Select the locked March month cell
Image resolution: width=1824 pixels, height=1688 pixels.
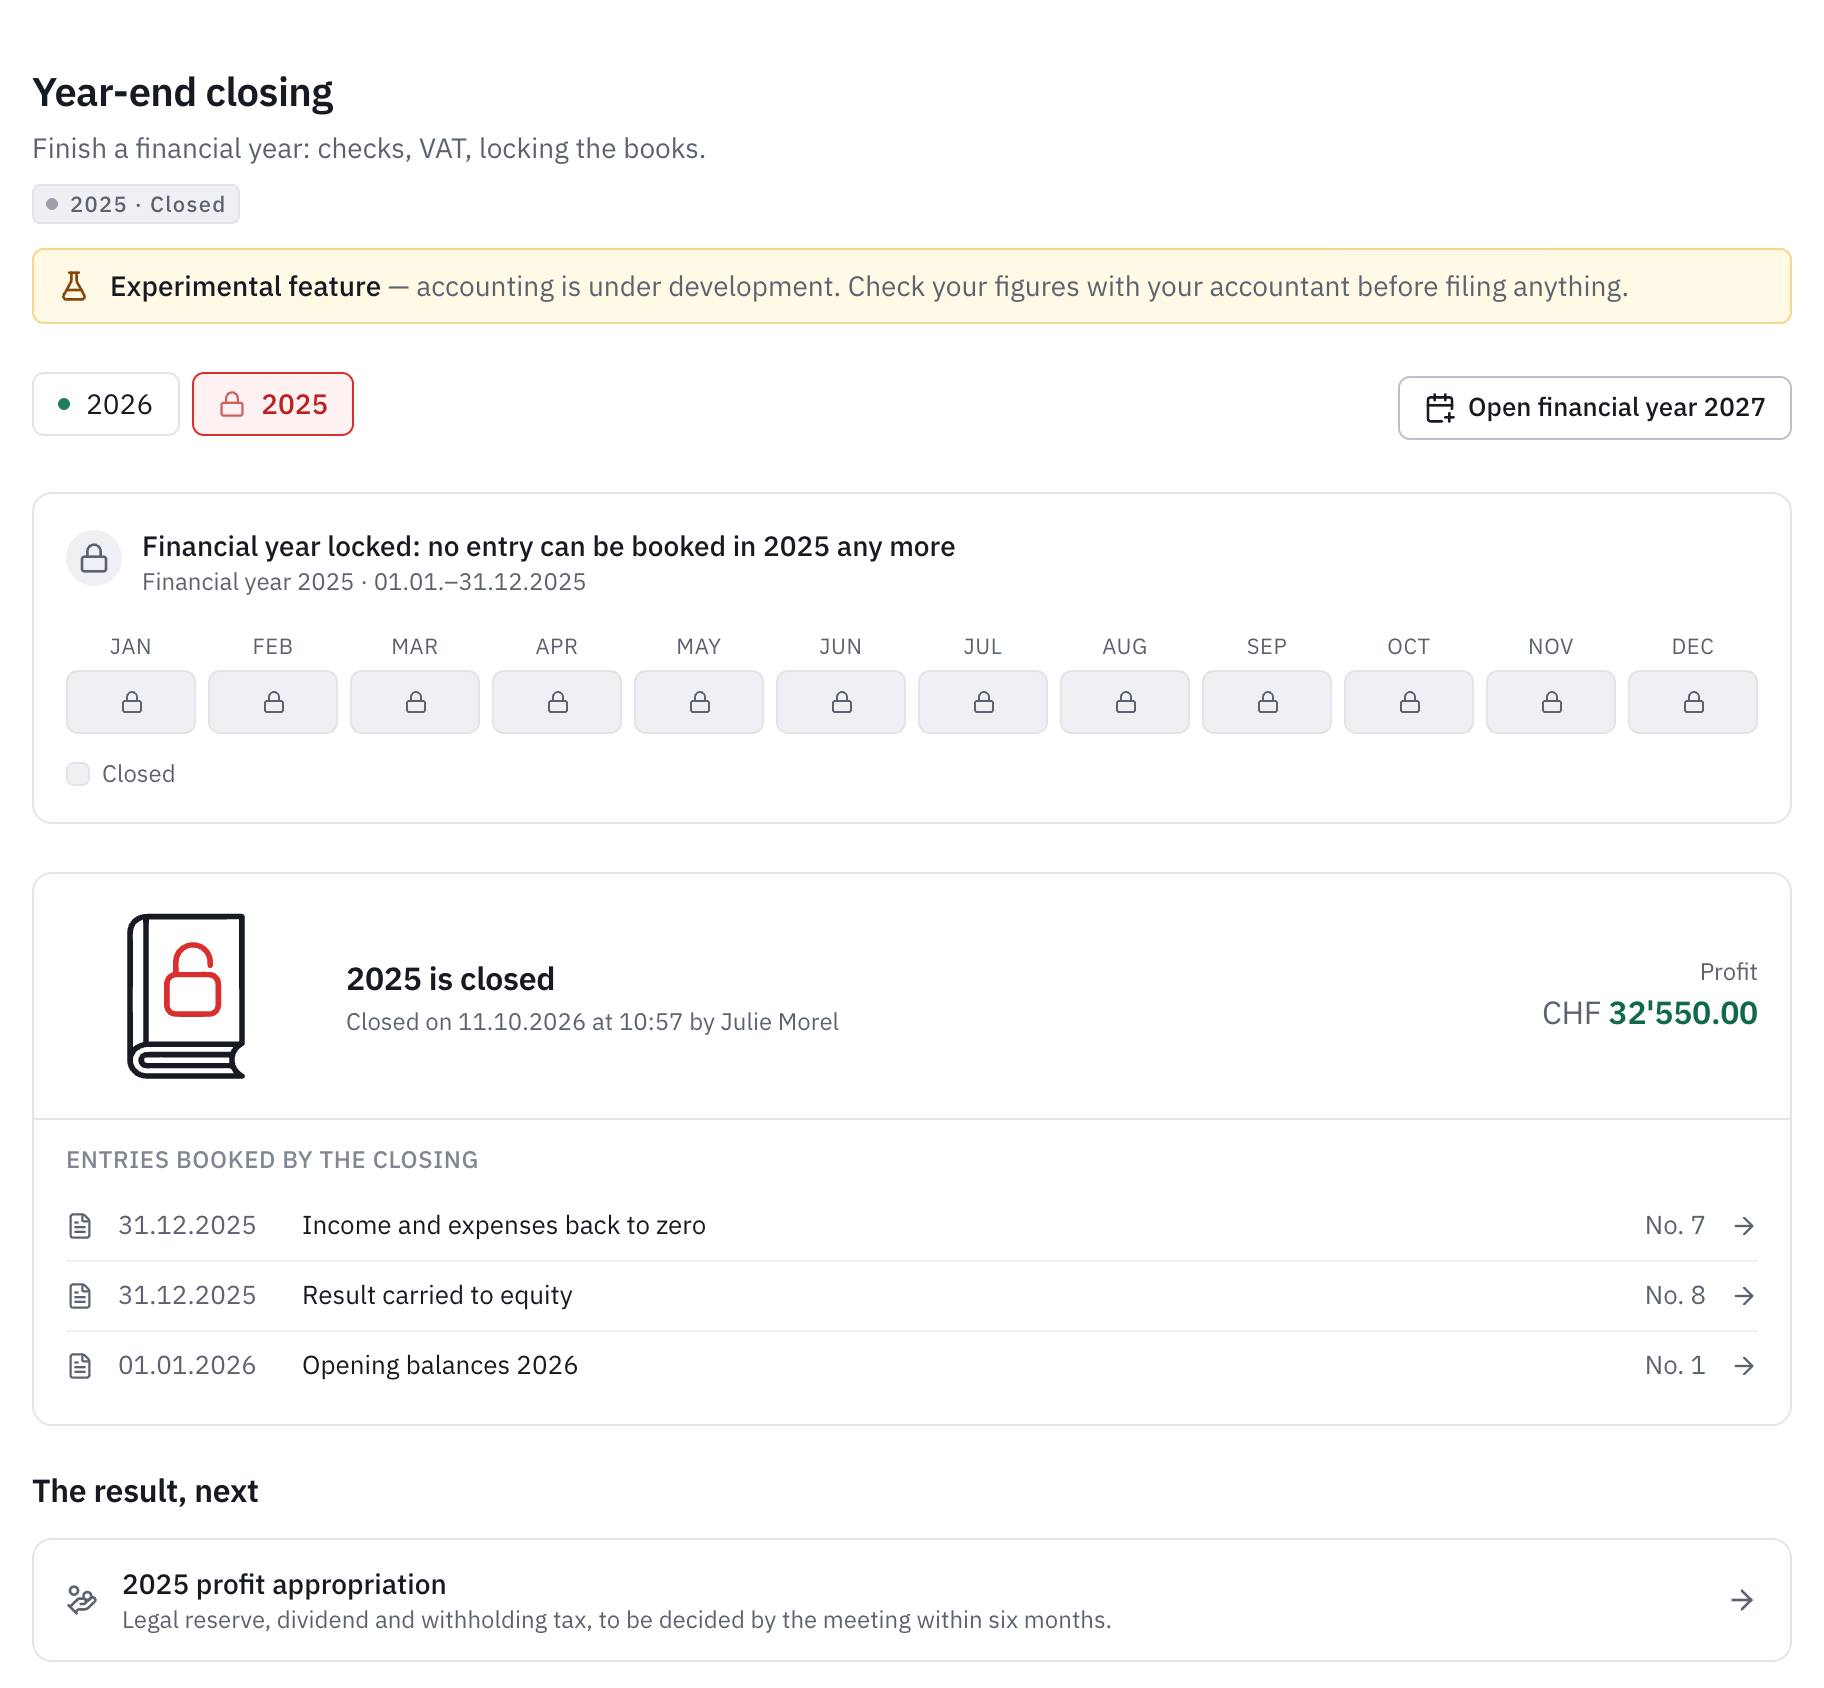point(415,702)
